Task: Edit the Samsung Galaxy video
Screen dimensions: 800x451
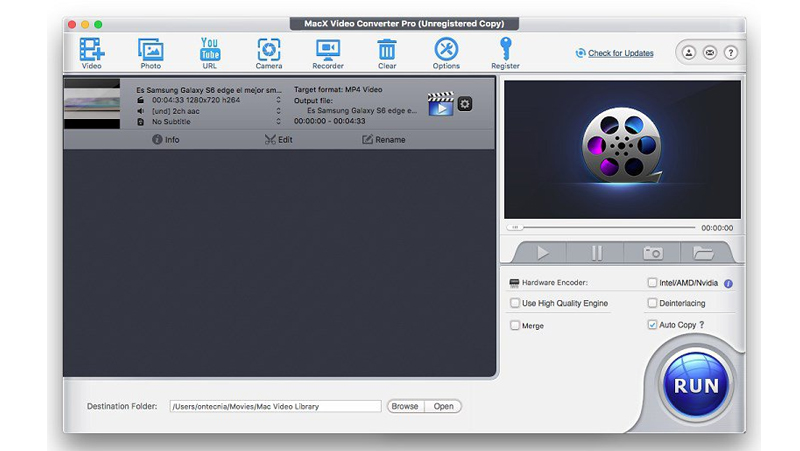Action: [x=279, y=139]
